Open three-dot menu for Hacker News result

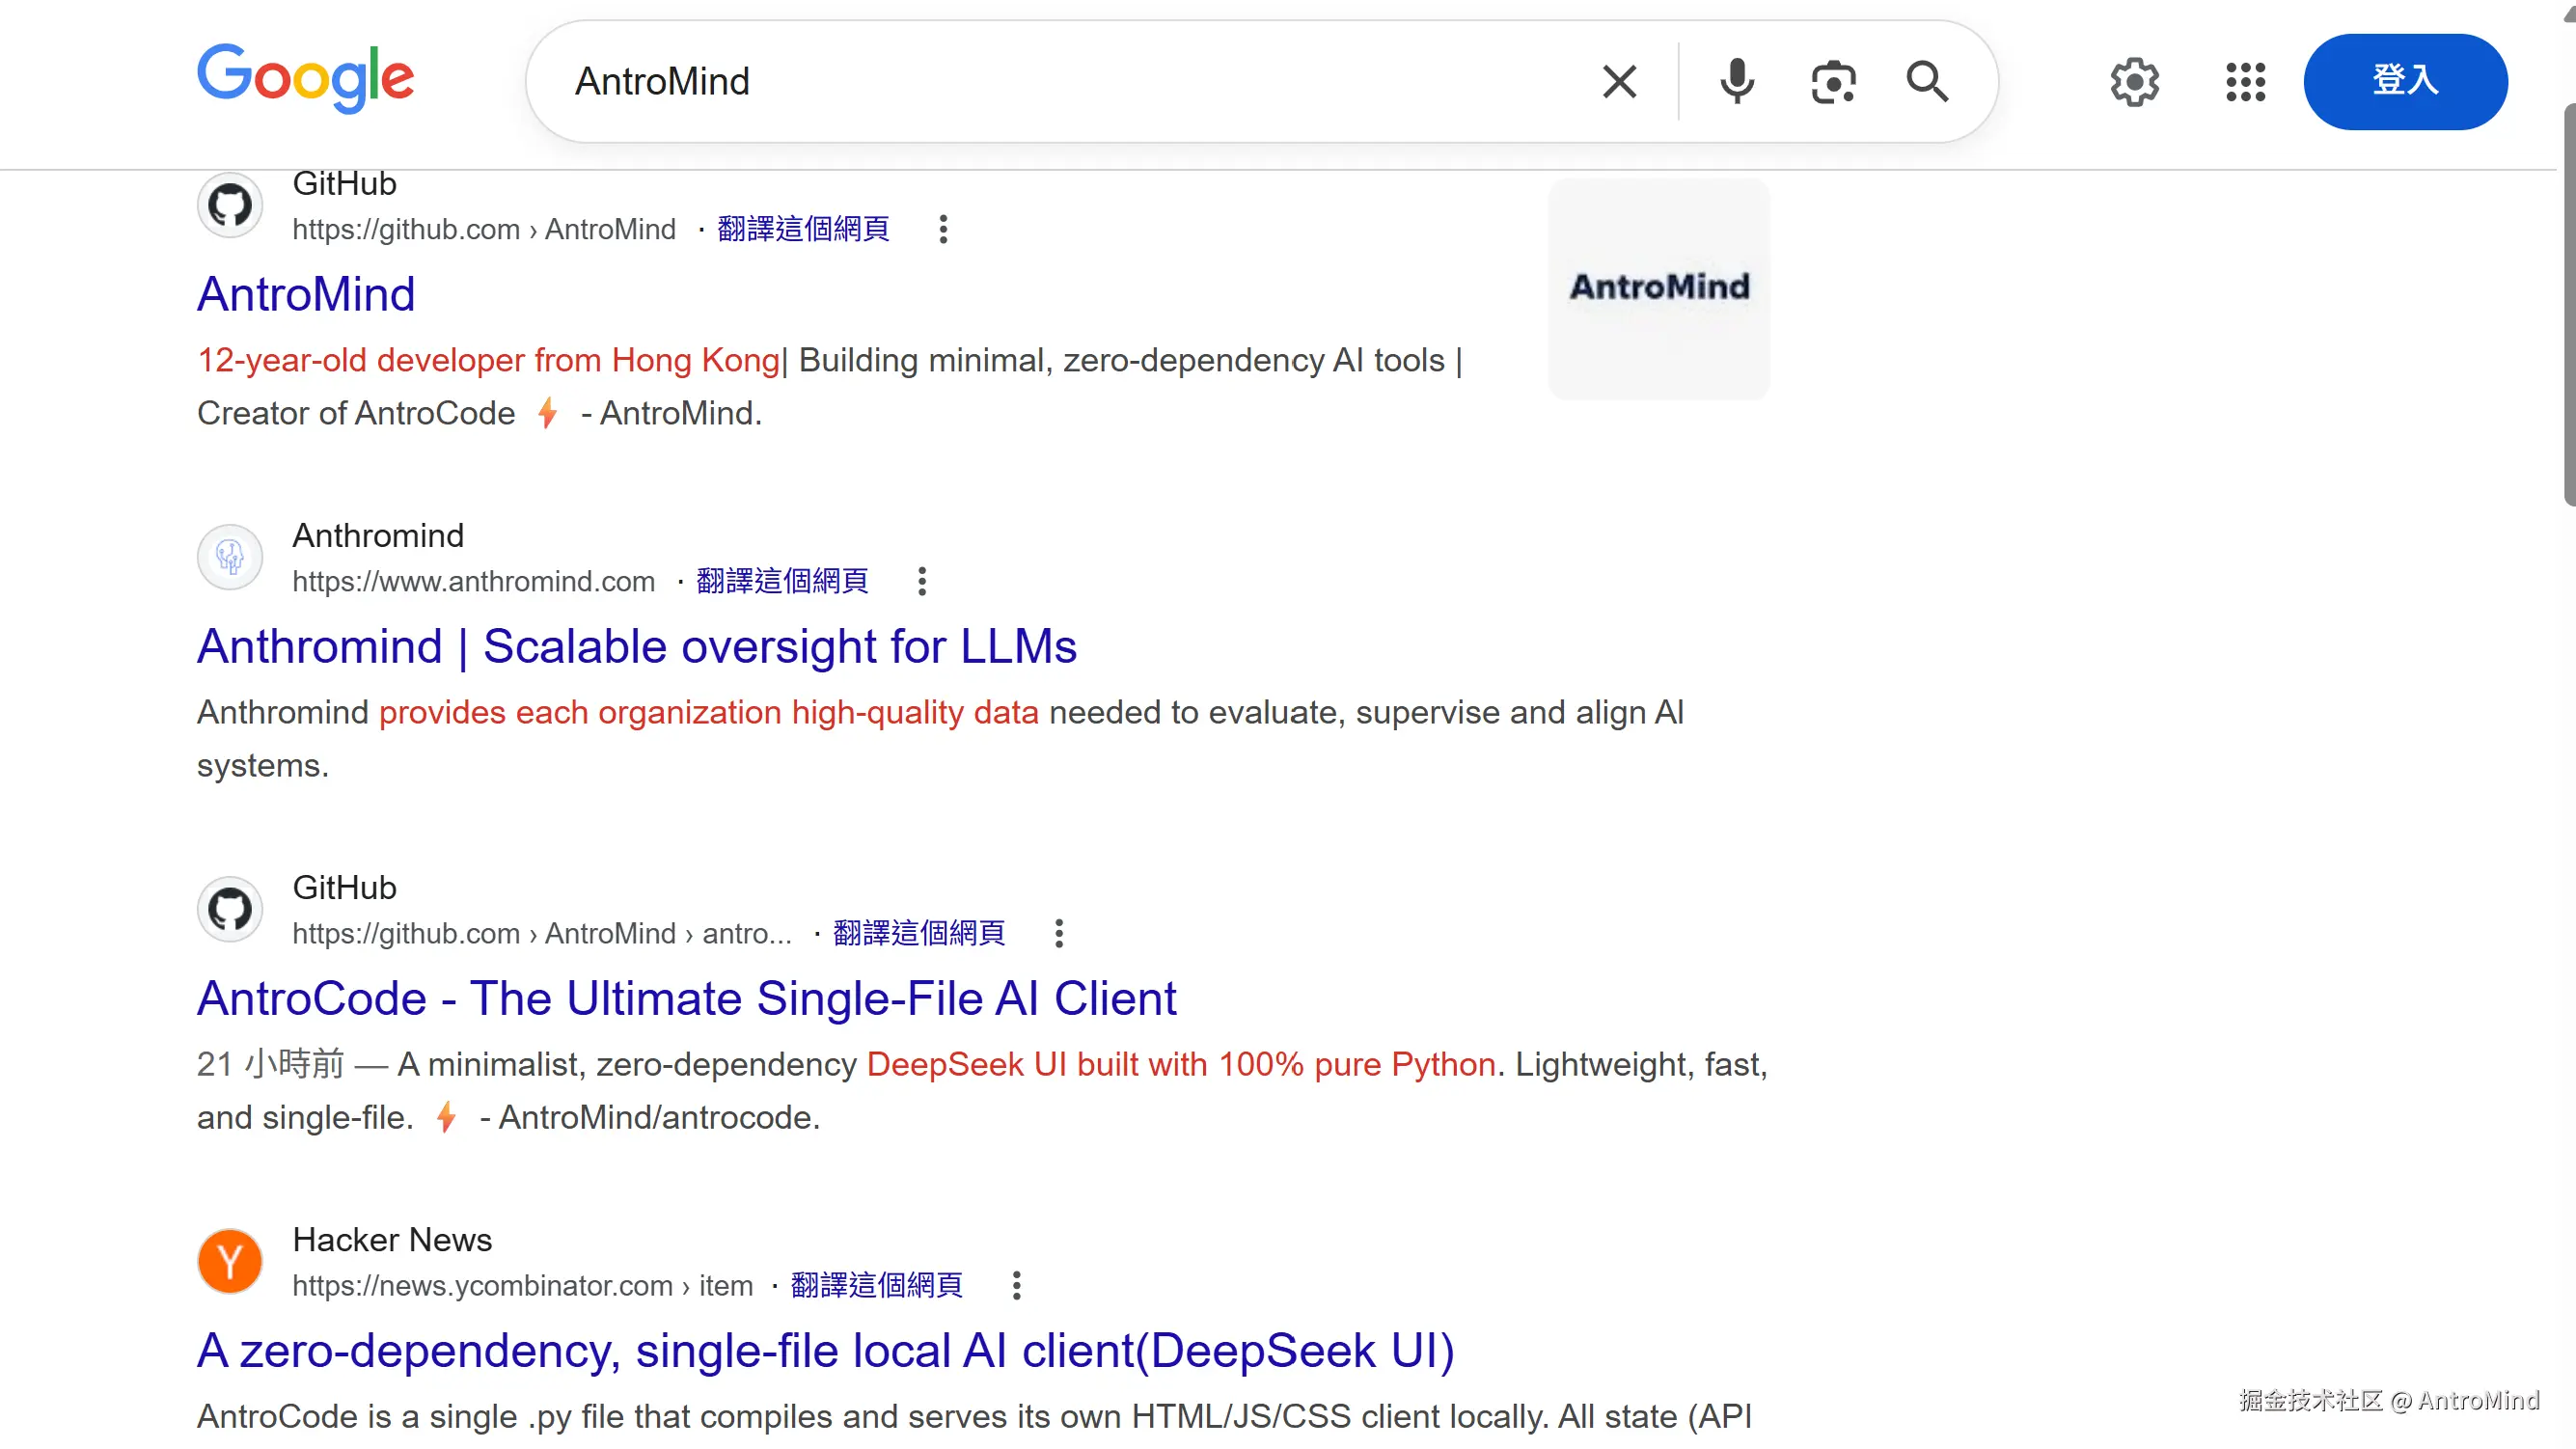click(x=1016, y=1285)
